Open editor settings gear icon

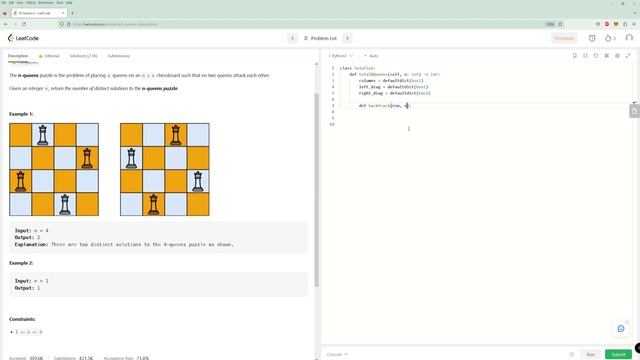pos(617,56)
